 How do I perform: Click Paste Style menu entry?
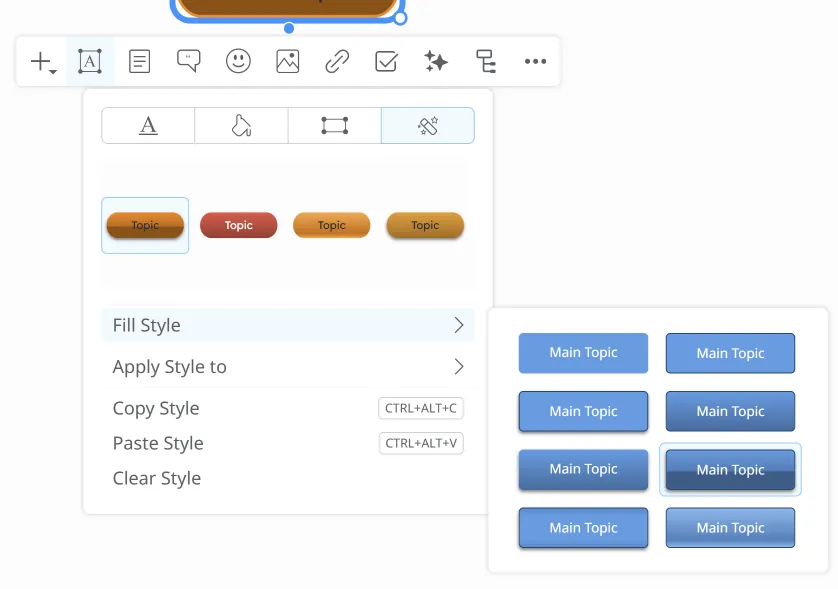click(x=158, y=443)
